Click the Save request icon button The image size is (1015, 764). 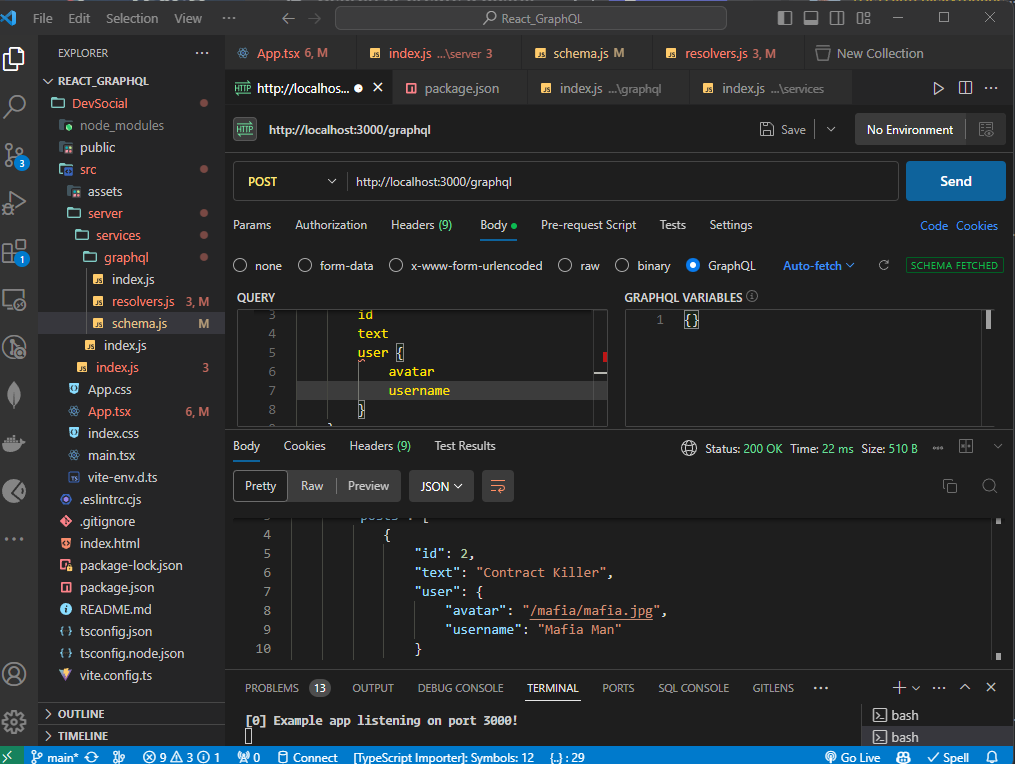pos(783,129)
